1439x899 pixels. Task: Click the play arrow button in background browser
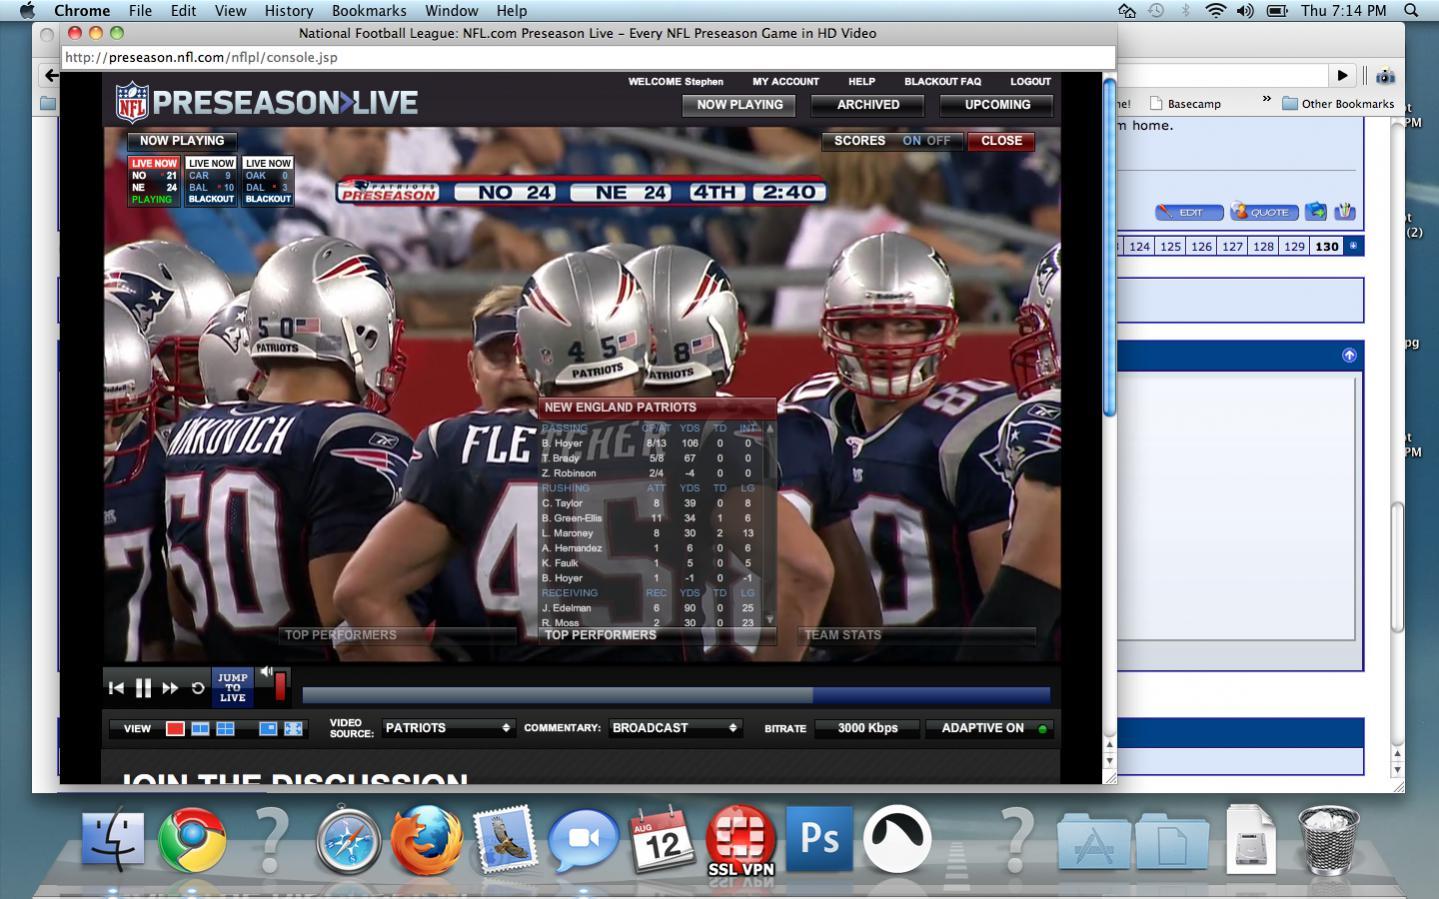(1342, 75)
